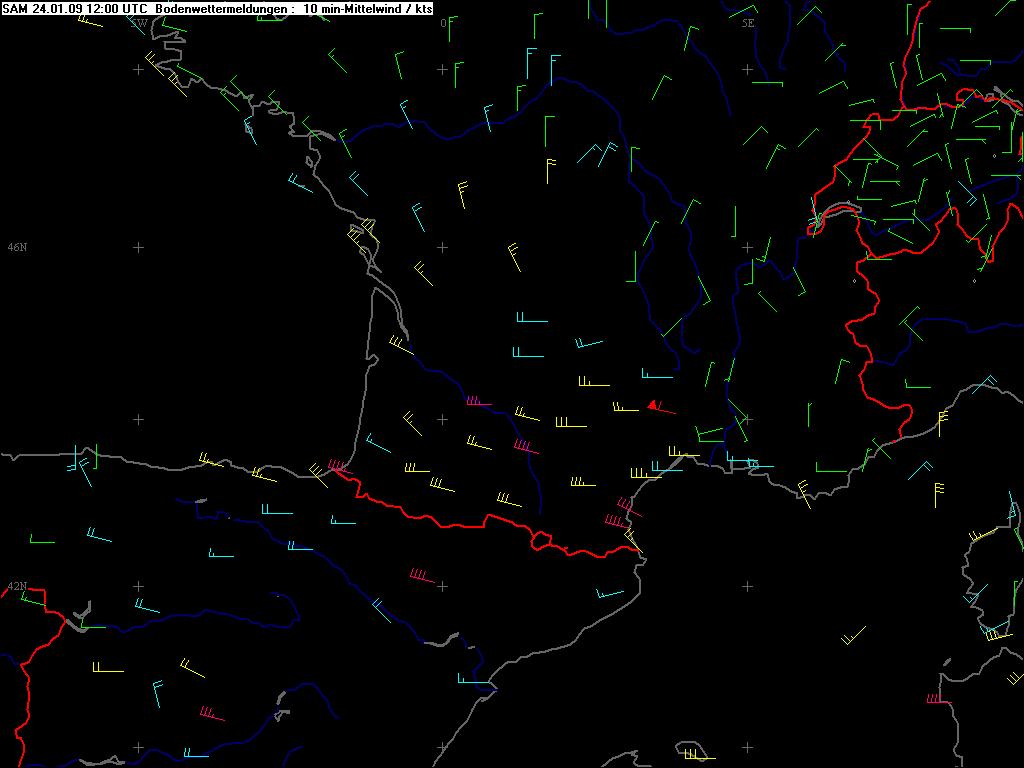This screenshot has width=1024, height=768.
Task: Click the 0E longitude label
Action: click(x=446, y=22)
